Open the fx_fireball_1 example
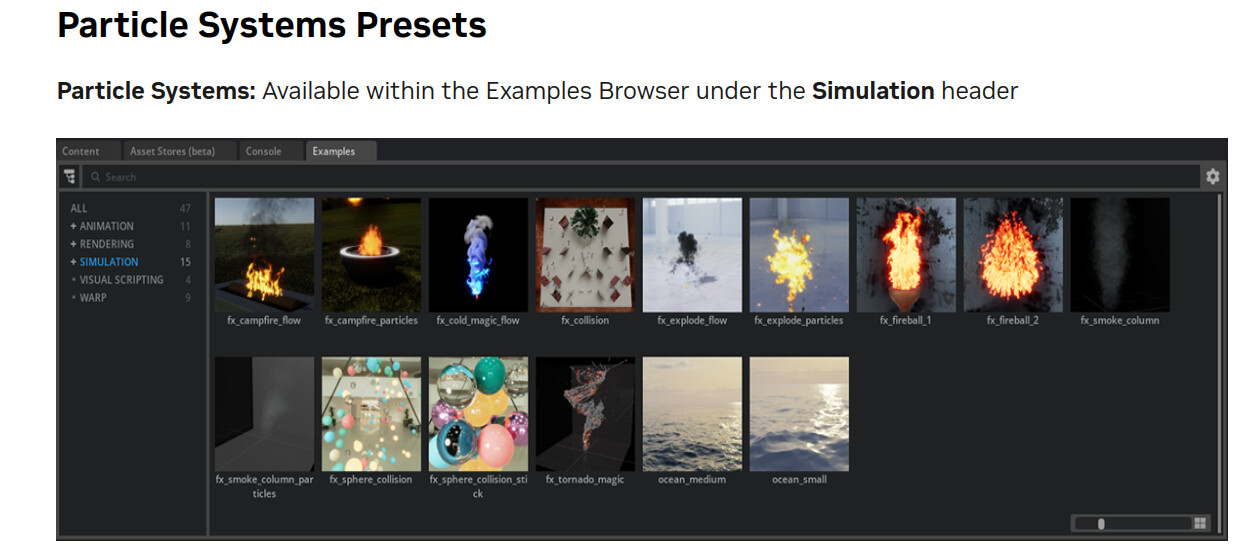This screenshot has width=1254, height=554. 906,255
